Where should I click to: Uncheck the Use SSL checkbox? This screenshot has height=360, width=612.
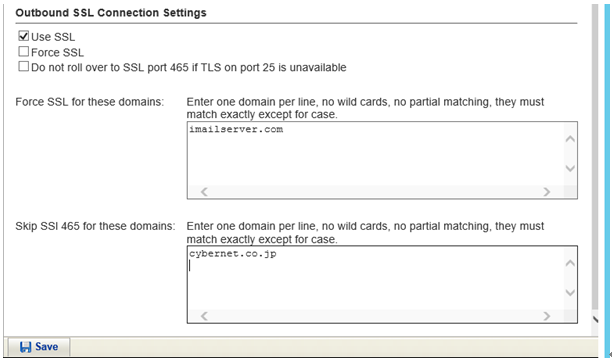pyautogui.click(x=23, y=36)
